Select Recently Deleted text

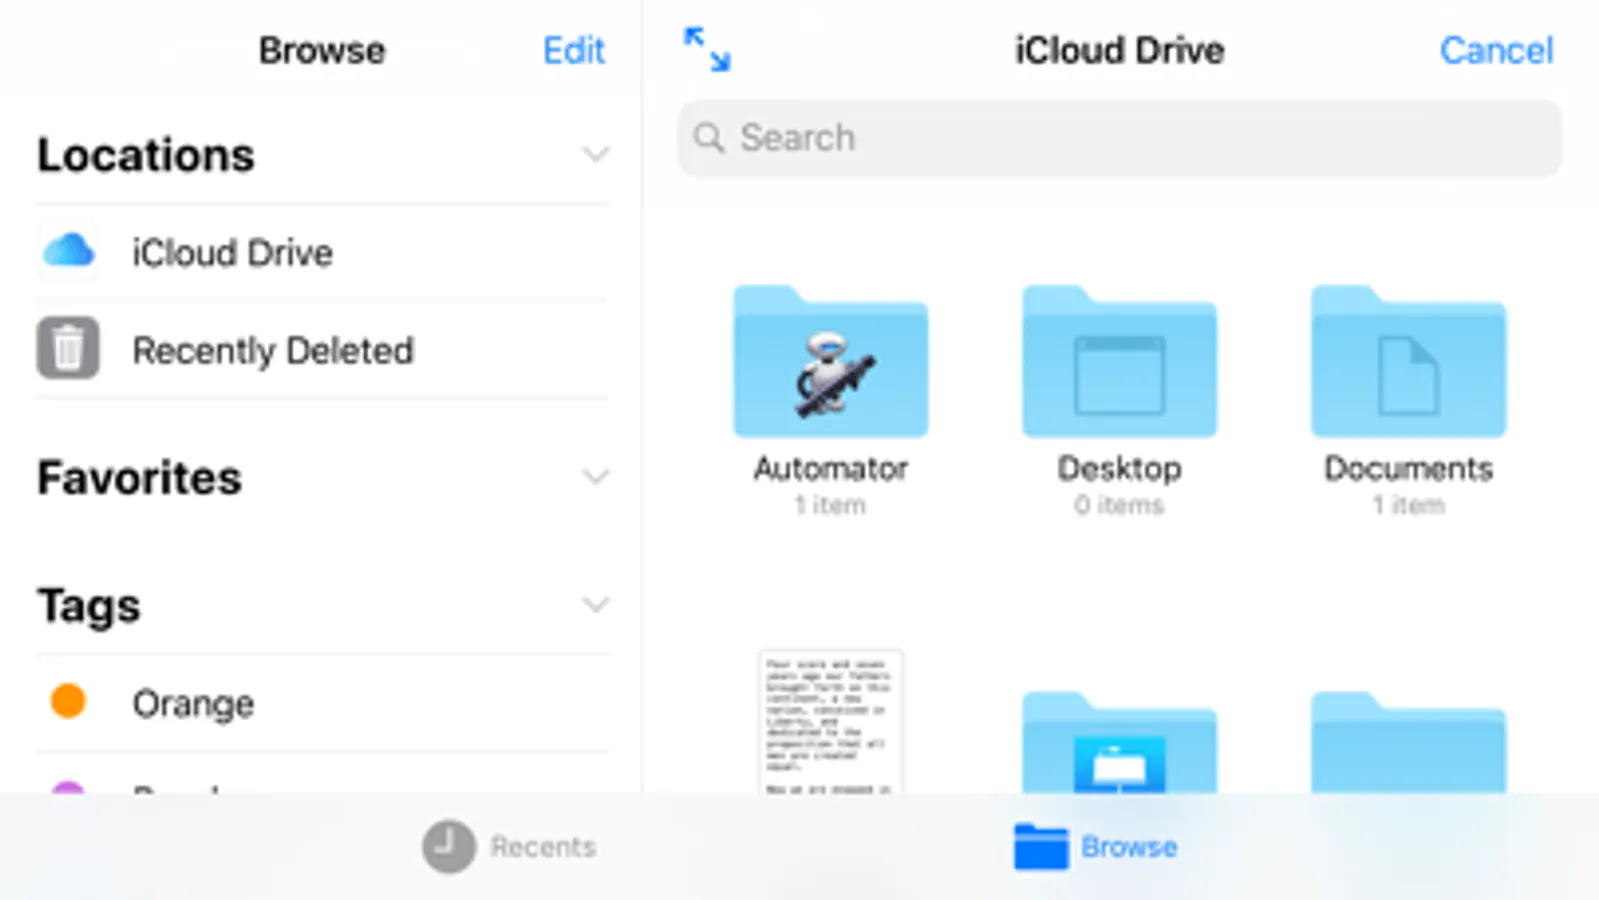click(273, 351)
